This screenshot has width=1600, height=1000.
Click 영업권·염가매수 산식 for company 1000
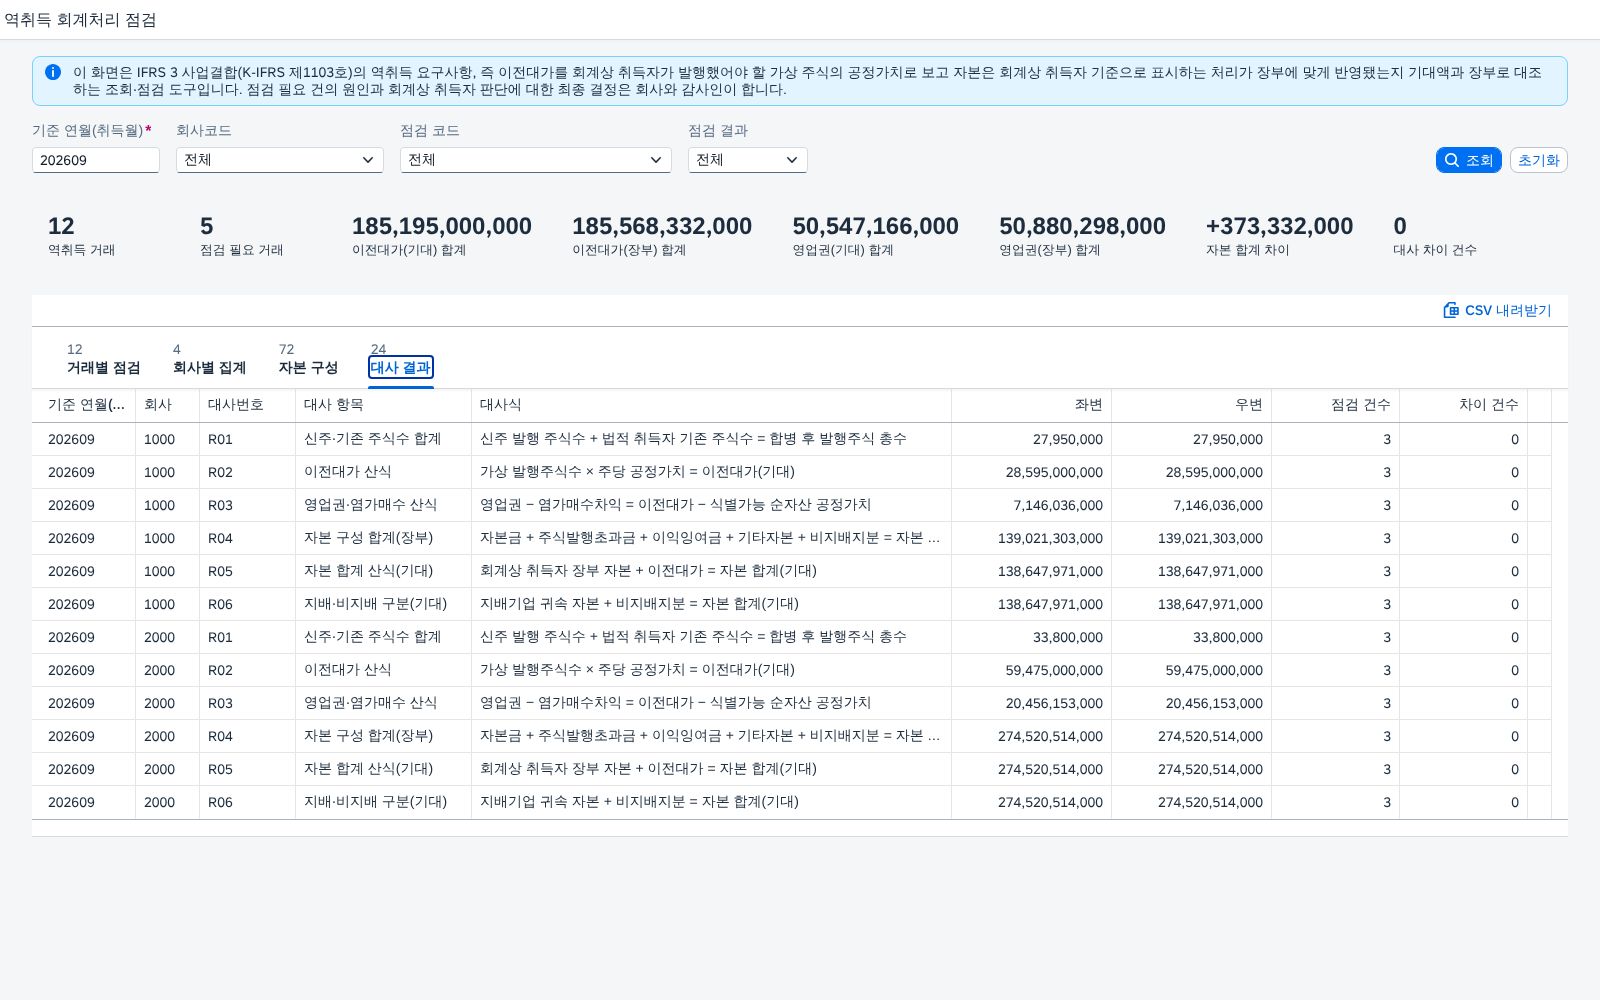pos(370,505)
